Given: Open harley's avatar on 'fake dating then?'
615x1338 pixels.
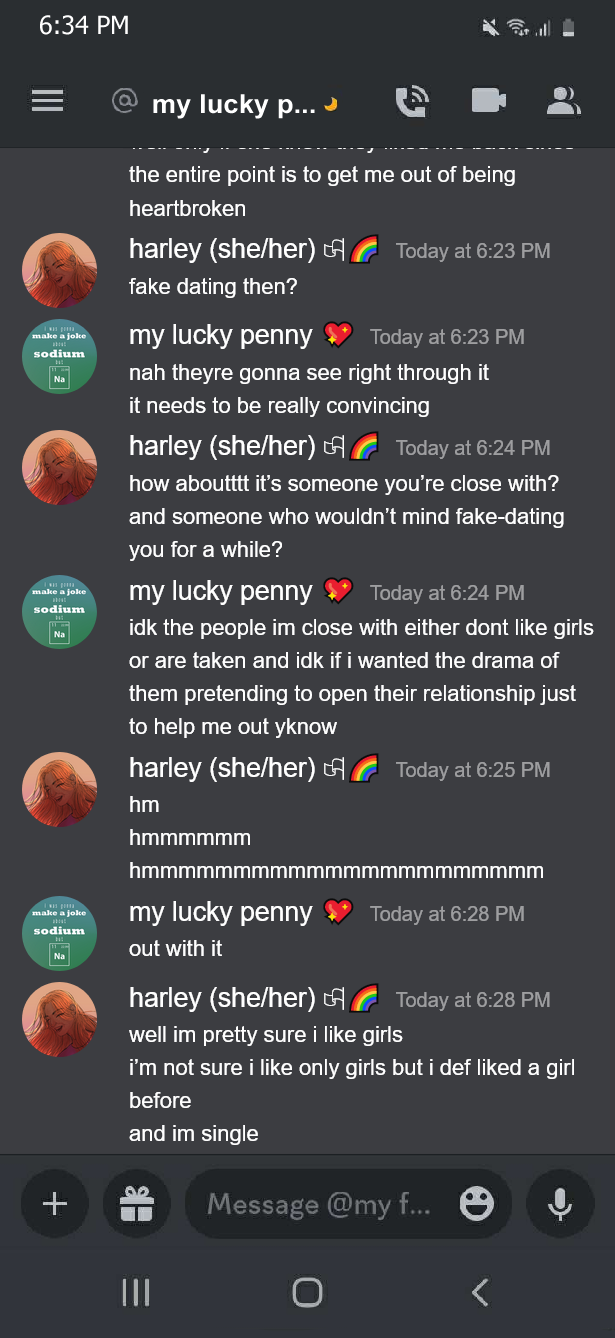Looking at the screenshot, I should click(60, 270).
